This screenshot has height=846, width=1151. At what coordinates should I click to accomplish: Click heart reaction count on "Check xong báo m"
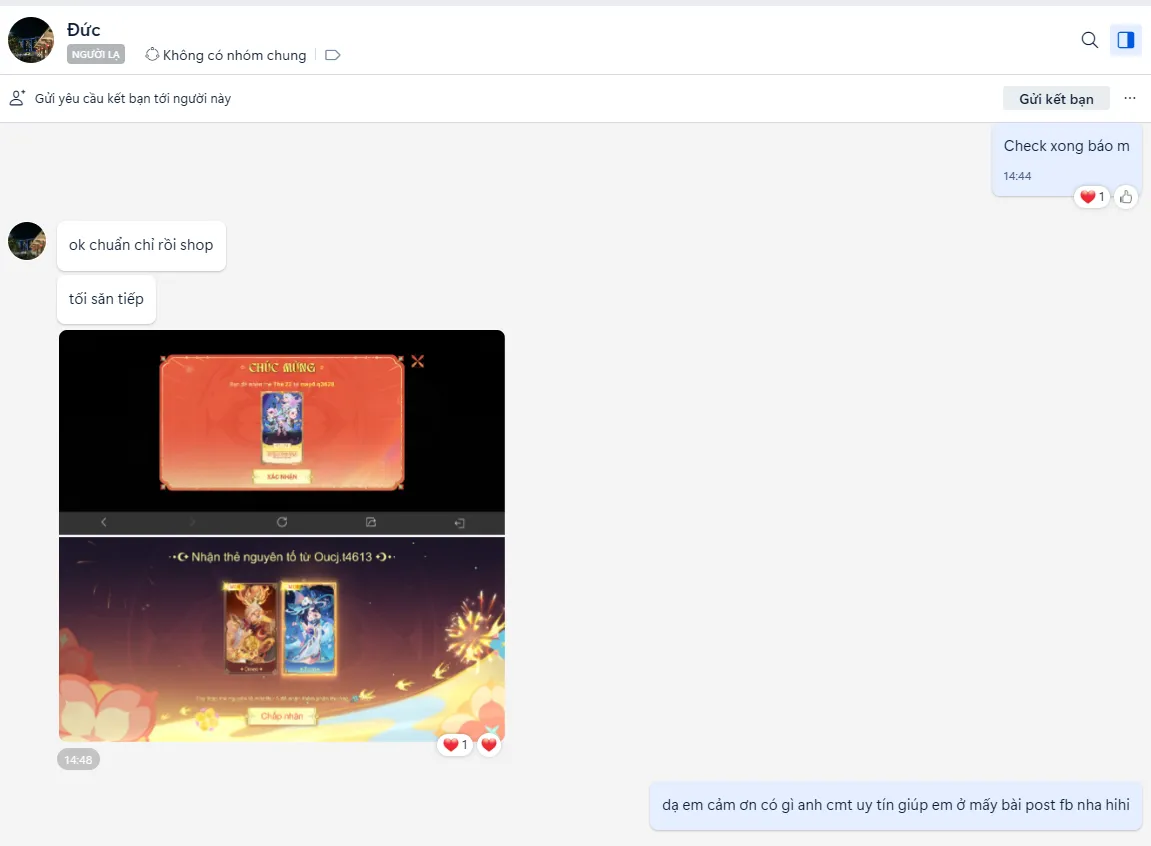(x=1091, y=197)
